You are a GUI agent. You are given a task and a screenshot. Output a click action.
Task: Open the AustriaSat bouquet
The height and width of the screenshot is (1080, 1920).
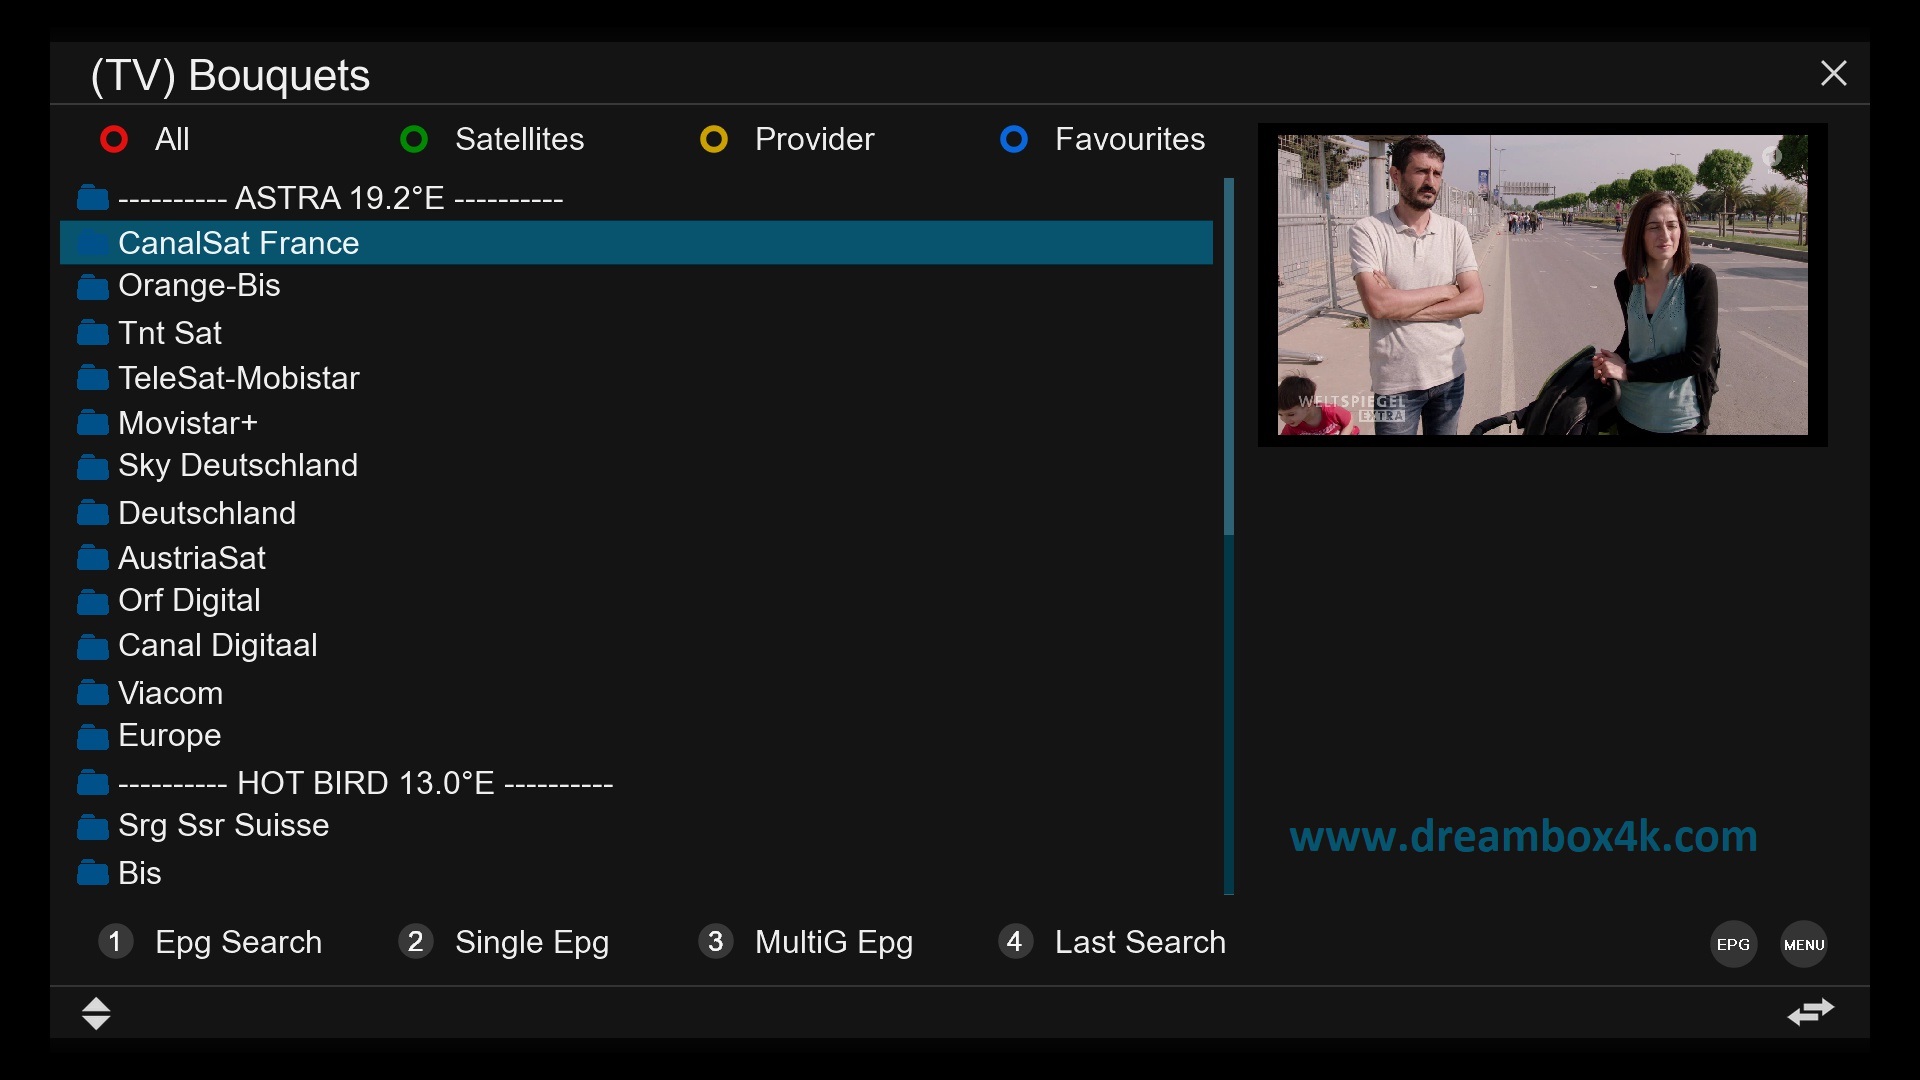pos(636,557)
